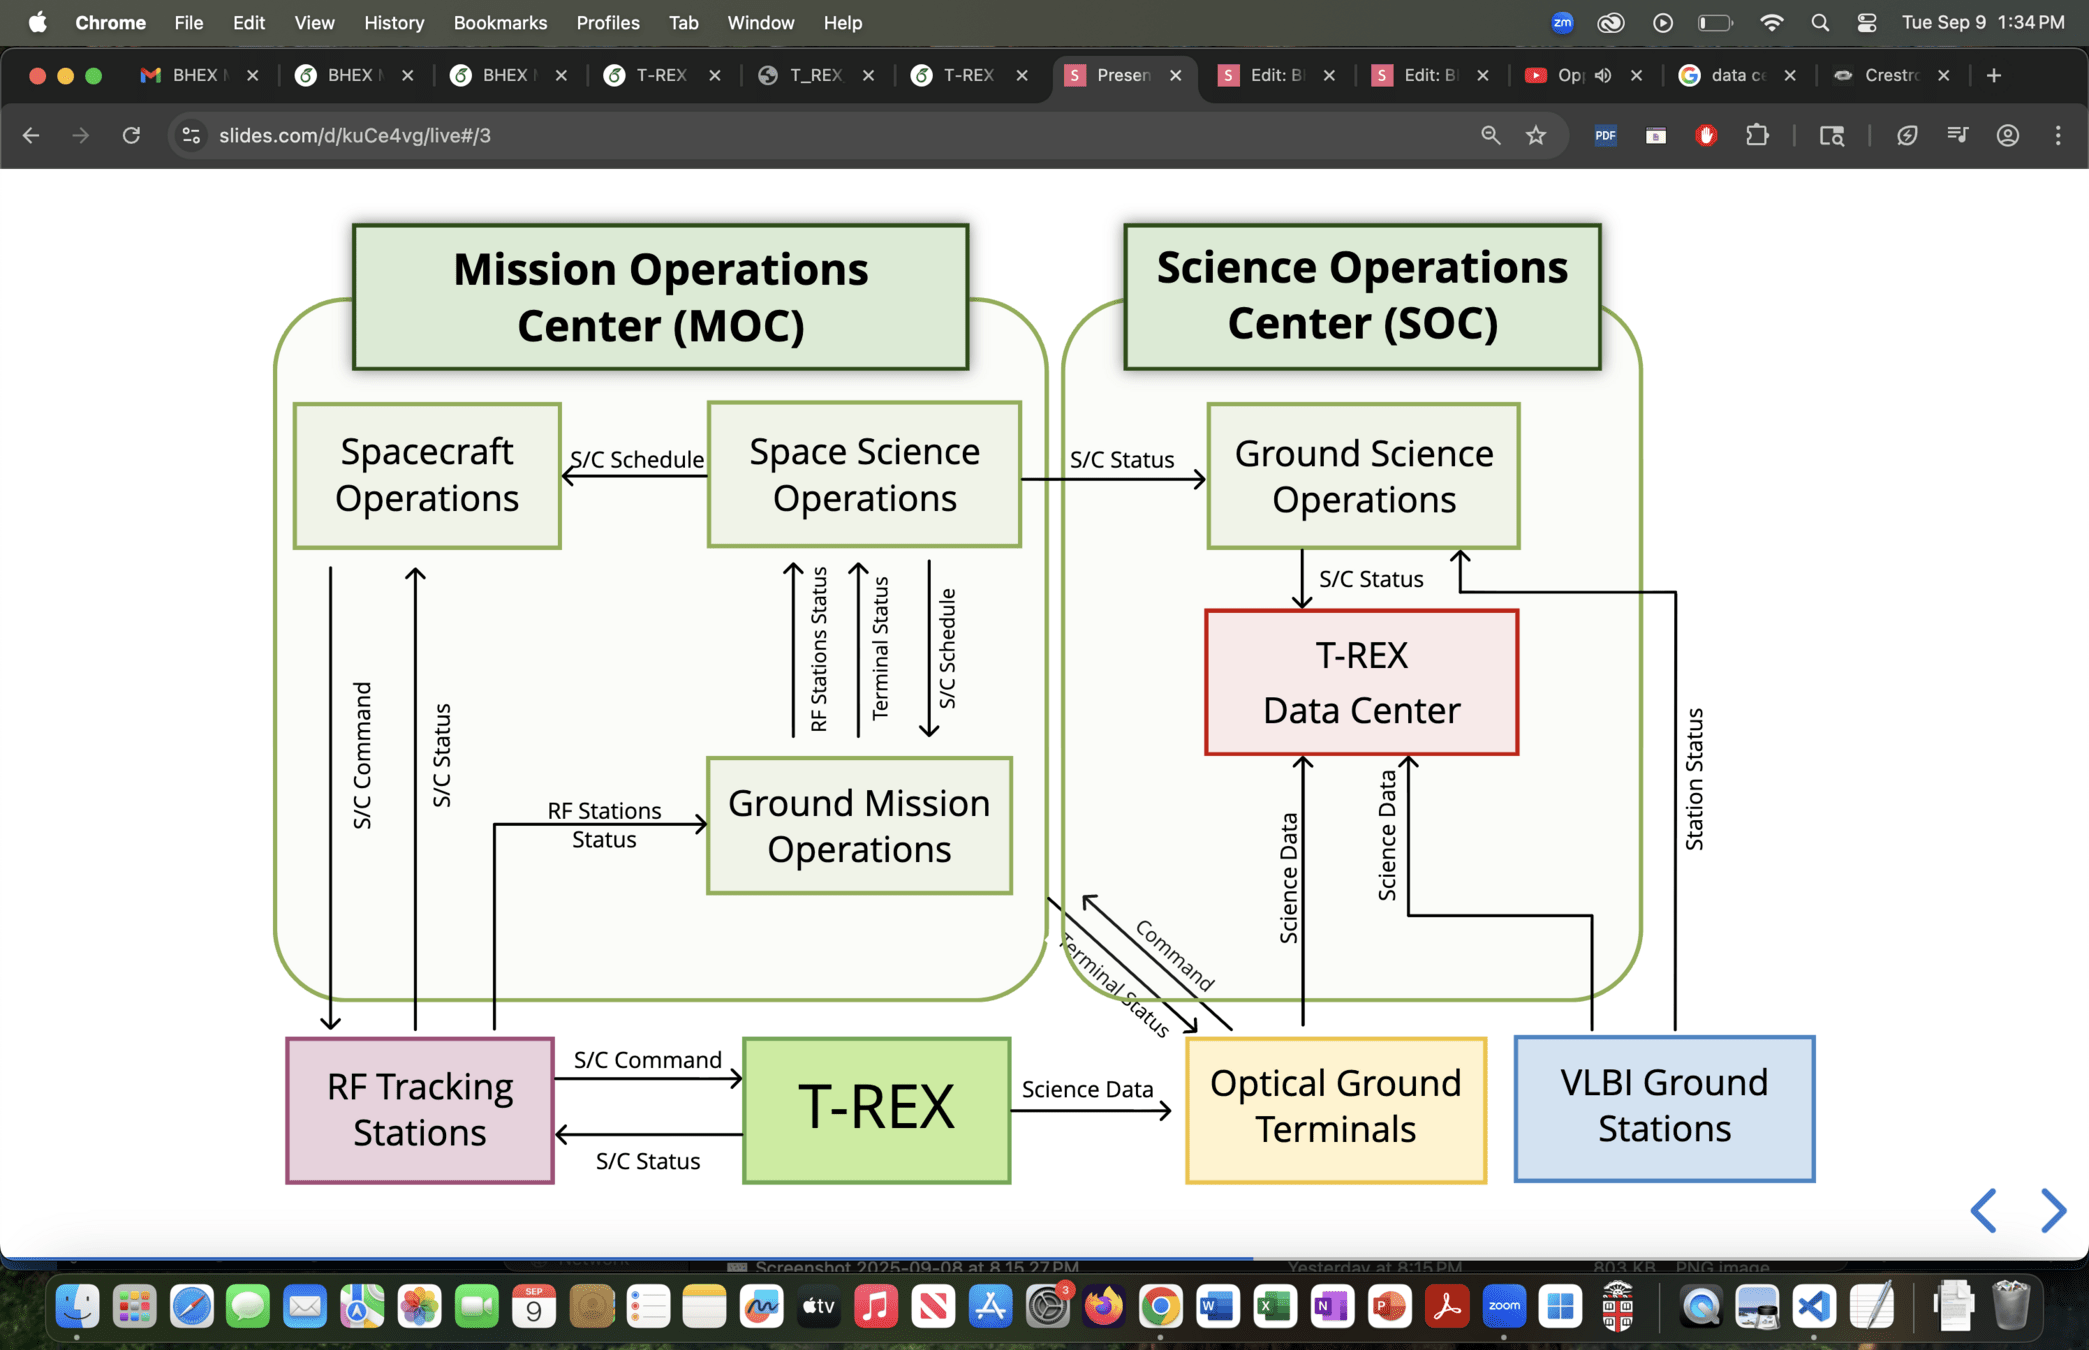Viewport: 2089px width, 1350px height.
Task: Bookmark this page with star icon
Action: [1536, 135]
